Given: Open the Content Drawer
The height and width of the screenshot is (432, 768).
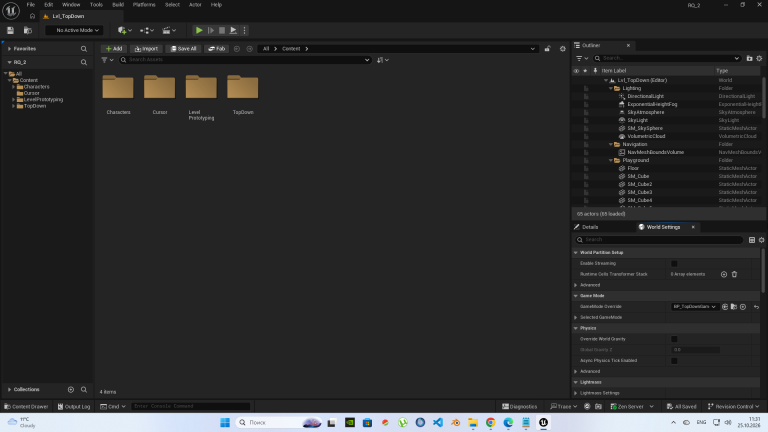Looking at the screenshot, I should (26, 407).
